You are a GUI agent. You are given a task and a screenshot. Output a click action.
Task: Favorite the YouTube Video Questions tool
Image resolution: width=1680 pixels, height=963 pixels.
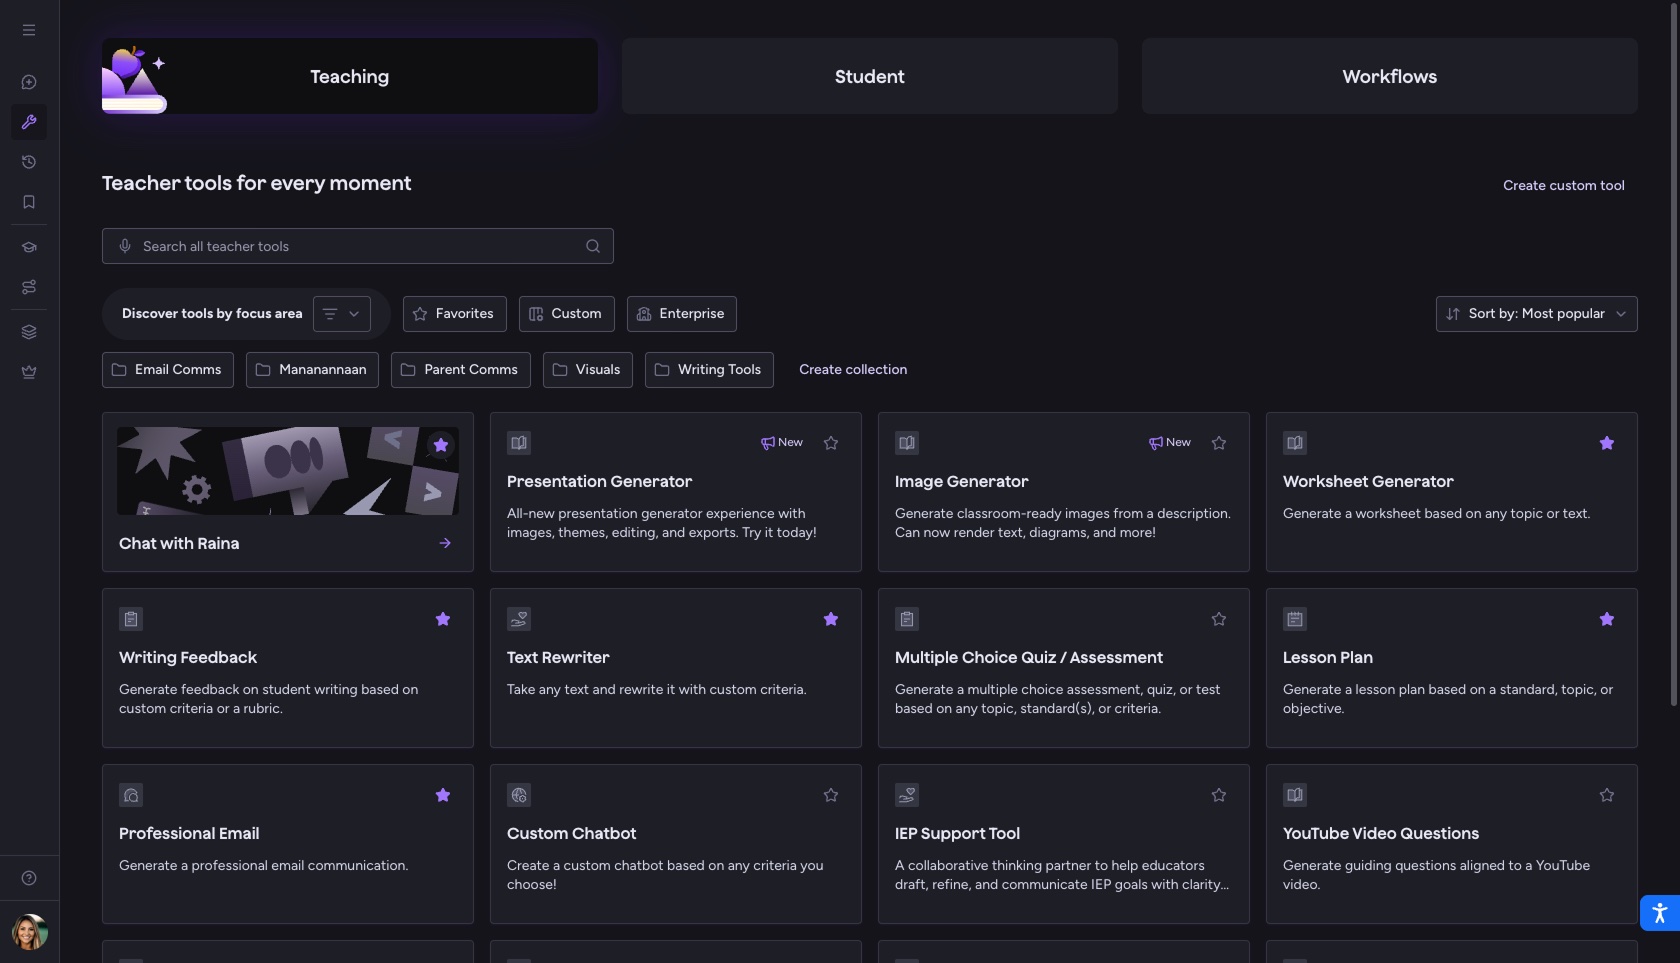1607,795
